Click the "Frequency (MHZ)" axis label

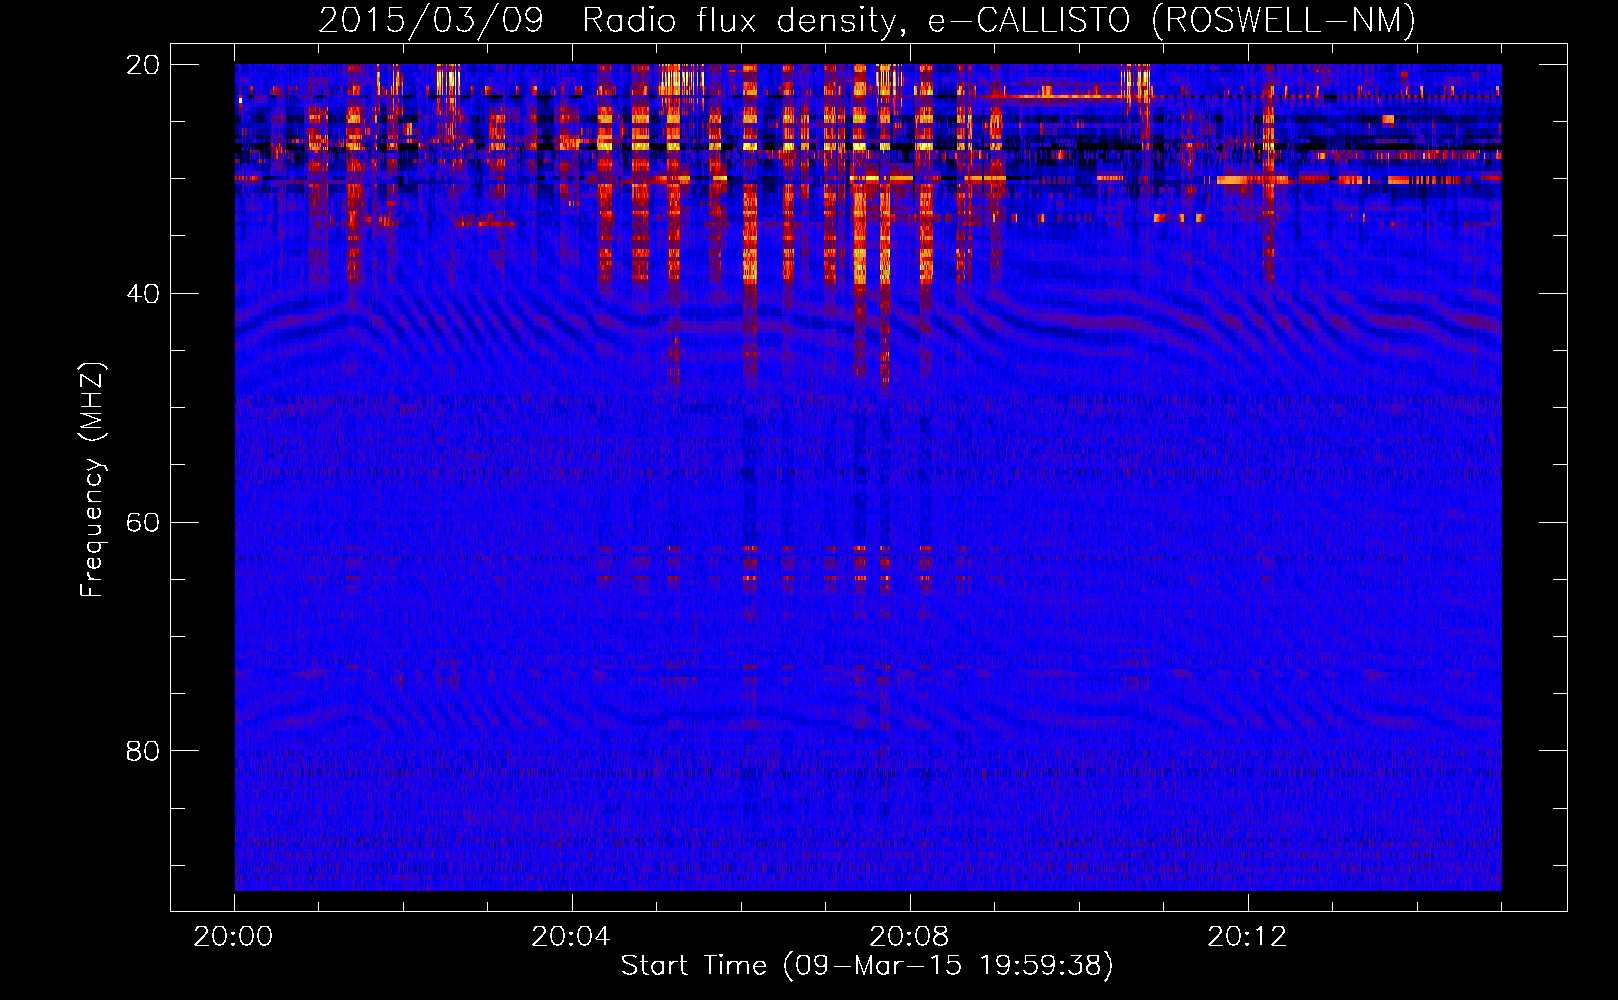pyautogui.click(x=92, y=479)
